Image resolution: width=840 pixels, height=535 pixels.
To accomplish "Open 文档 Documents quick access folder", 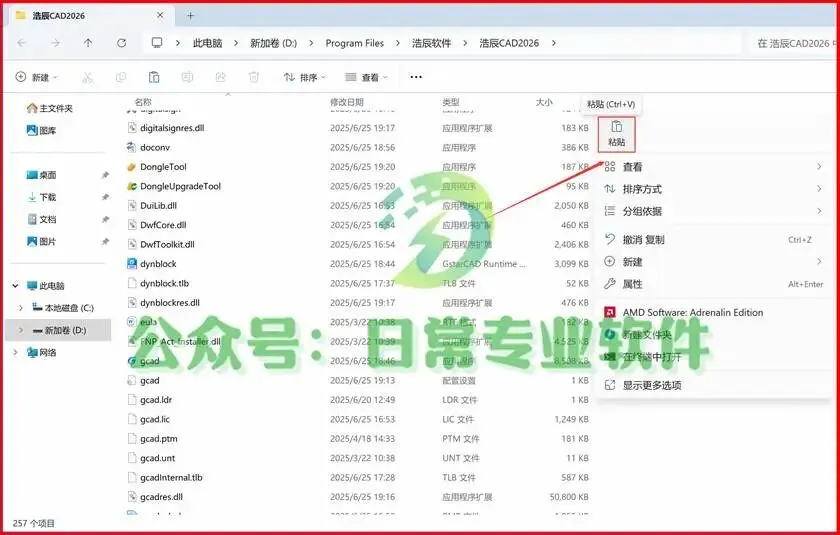I will click(x=41, y=220).
